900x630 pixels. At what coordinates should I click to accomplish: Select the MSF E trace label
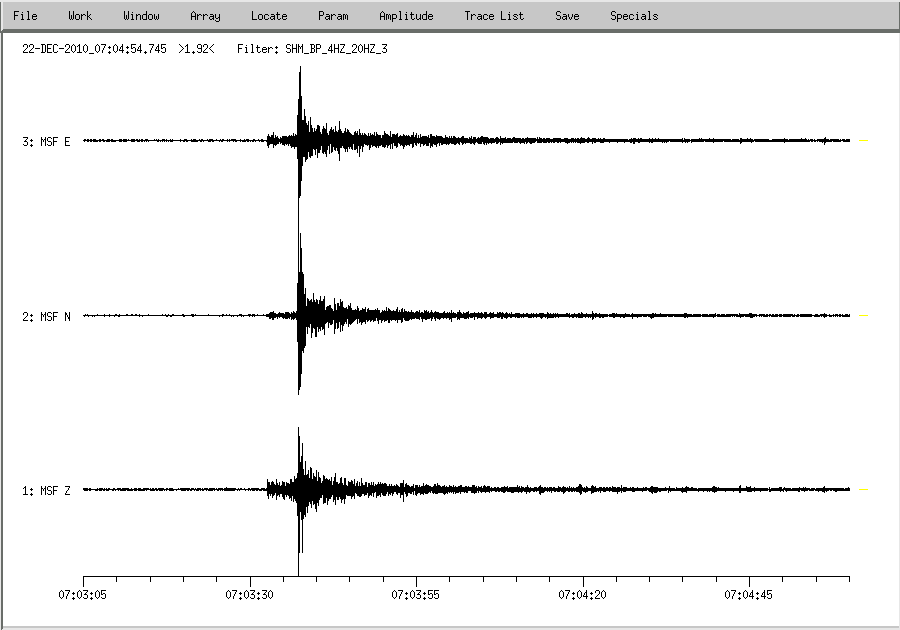click(x=46, y=142)
